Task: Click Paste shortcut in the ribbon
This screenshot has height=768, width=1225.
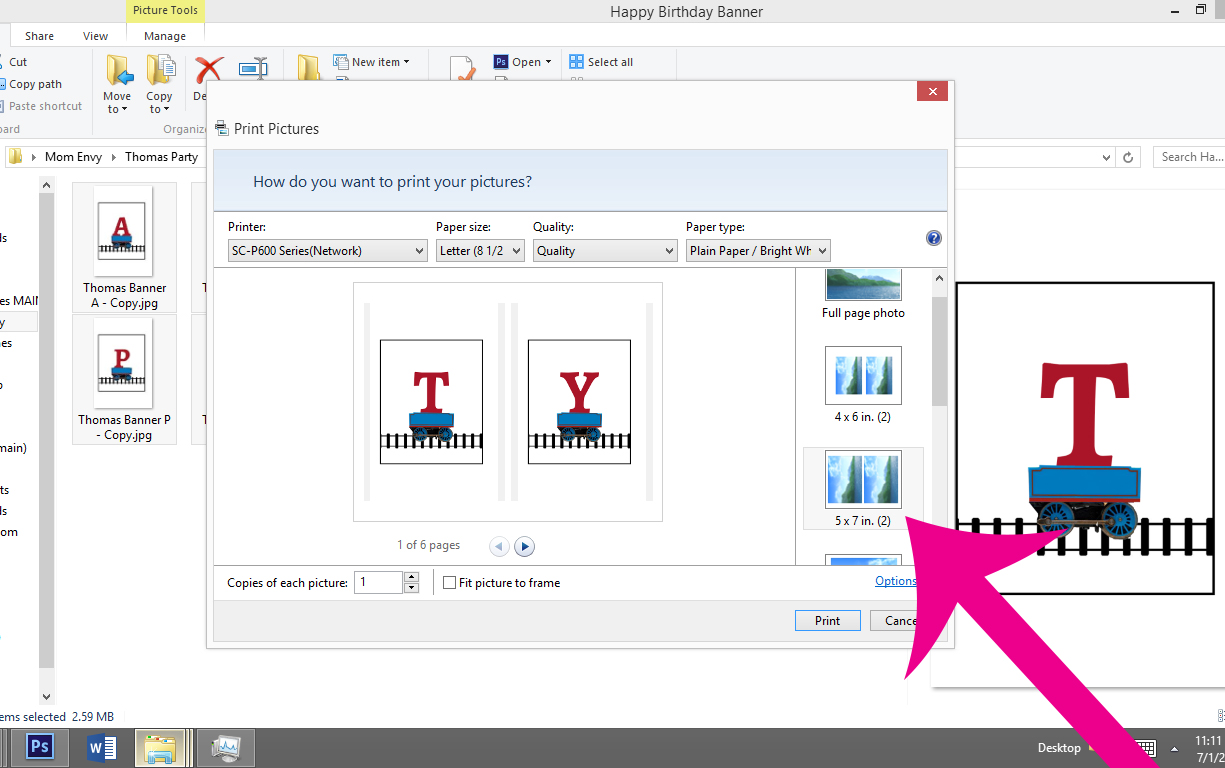Action: tap(45, 106)
